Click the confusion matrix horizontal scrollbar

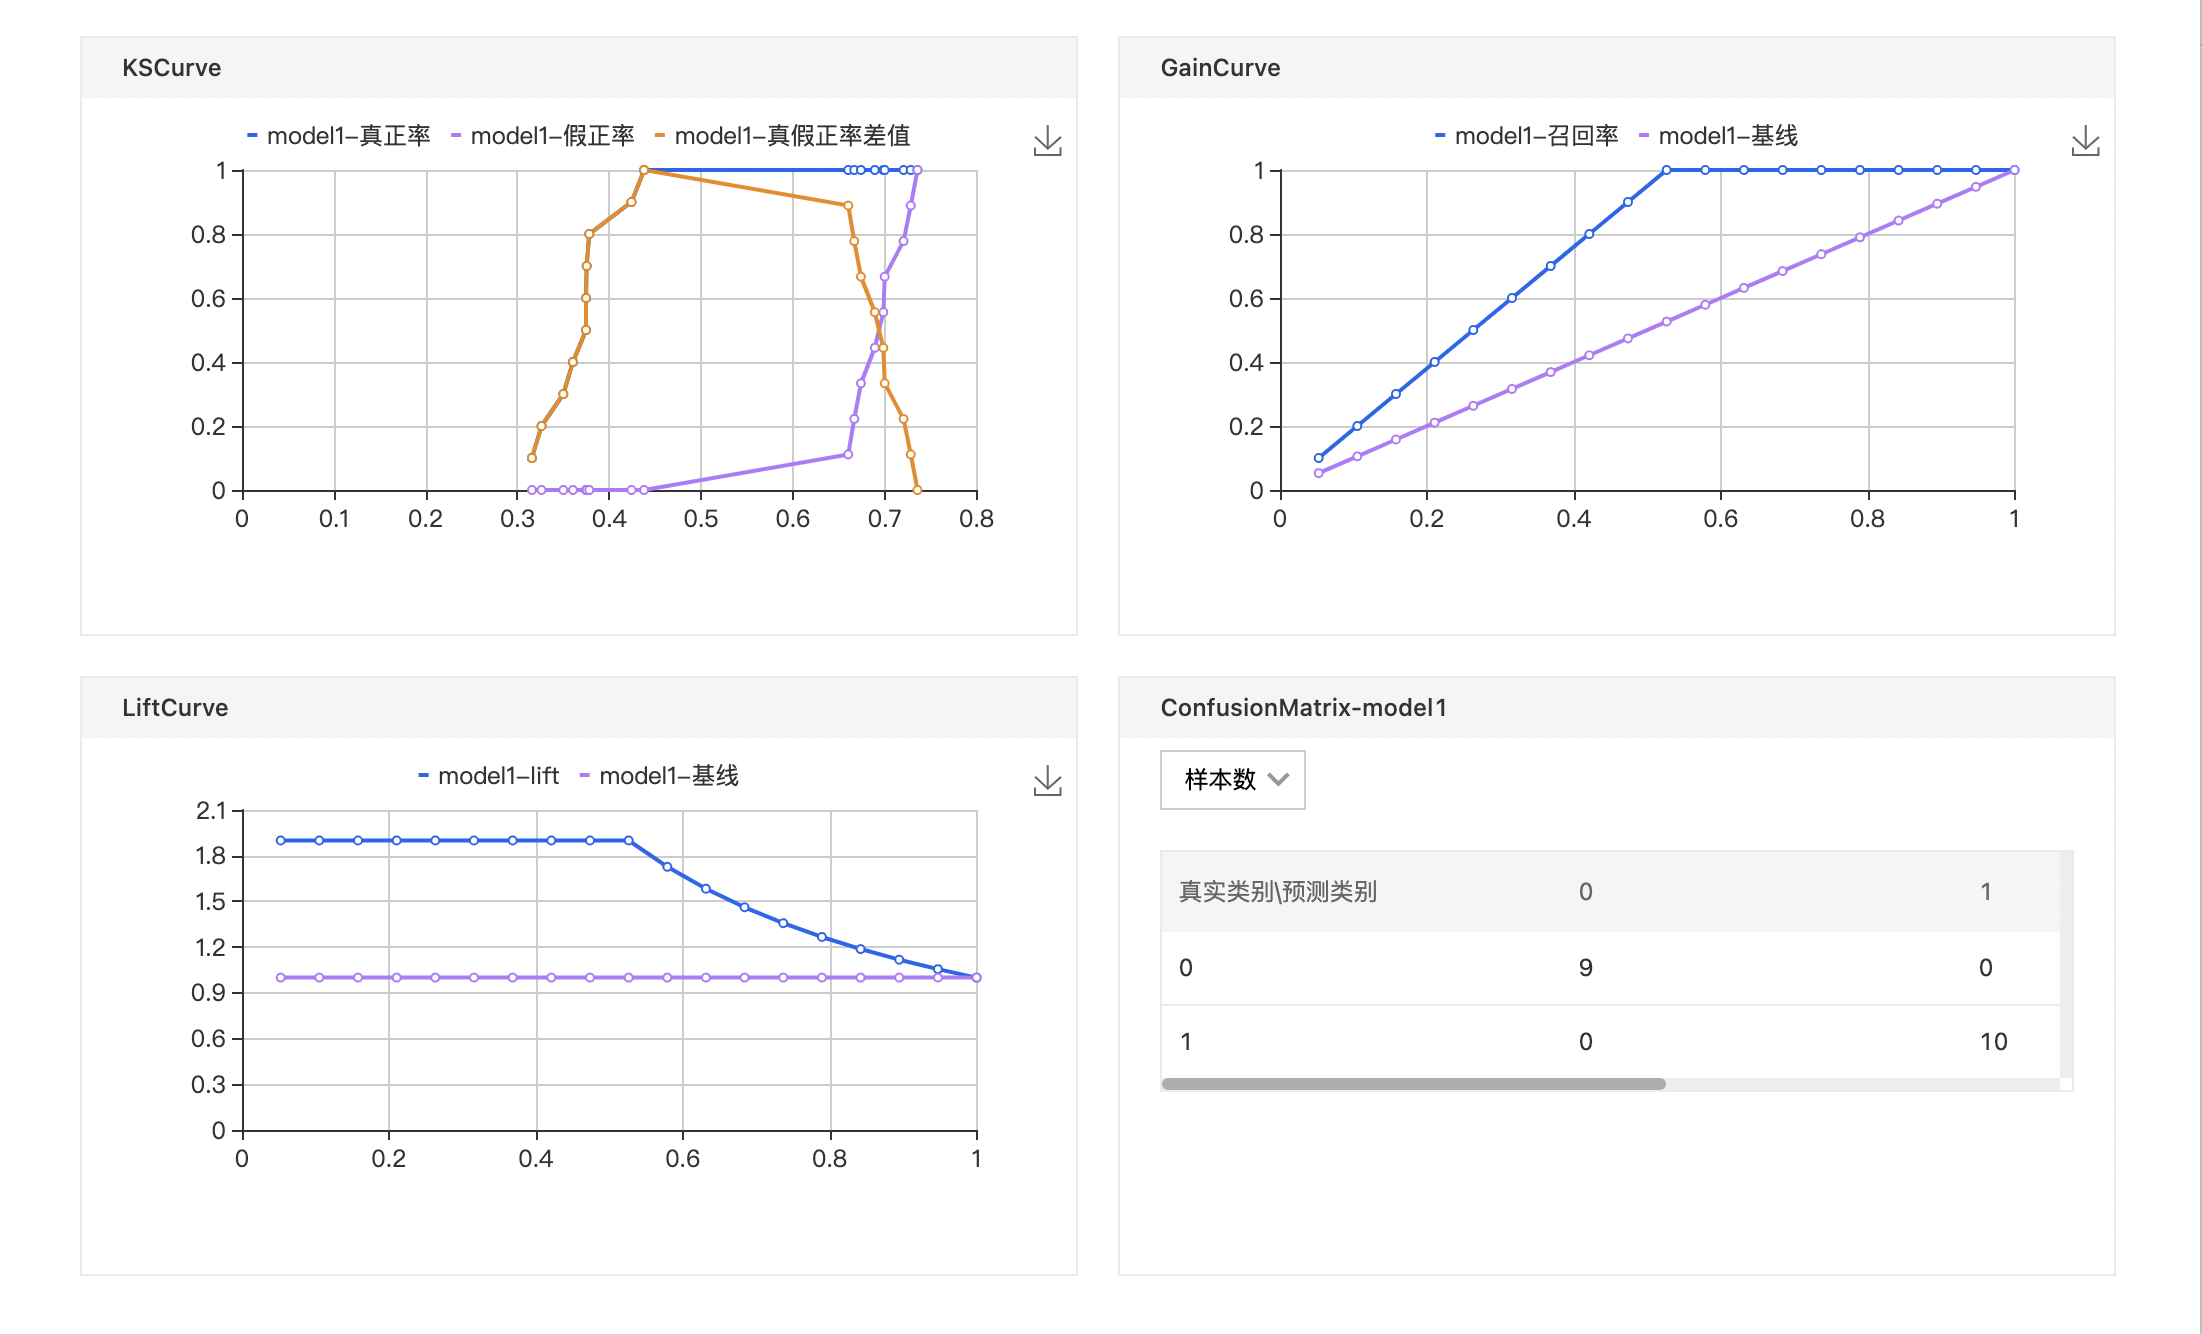coord(1413,1084)
